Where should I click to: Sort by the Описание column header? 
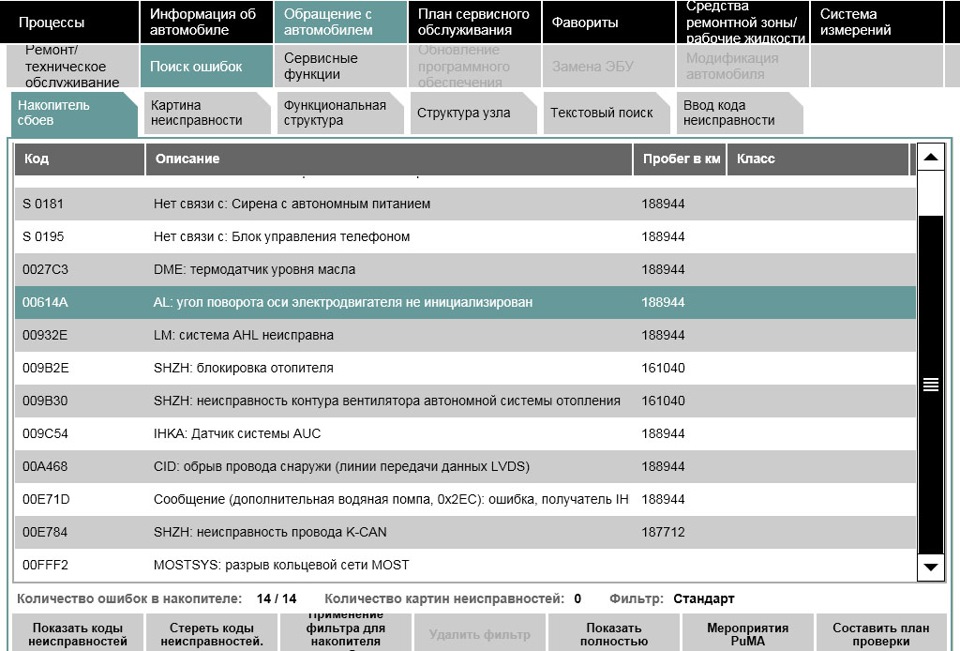pos(389,159)
